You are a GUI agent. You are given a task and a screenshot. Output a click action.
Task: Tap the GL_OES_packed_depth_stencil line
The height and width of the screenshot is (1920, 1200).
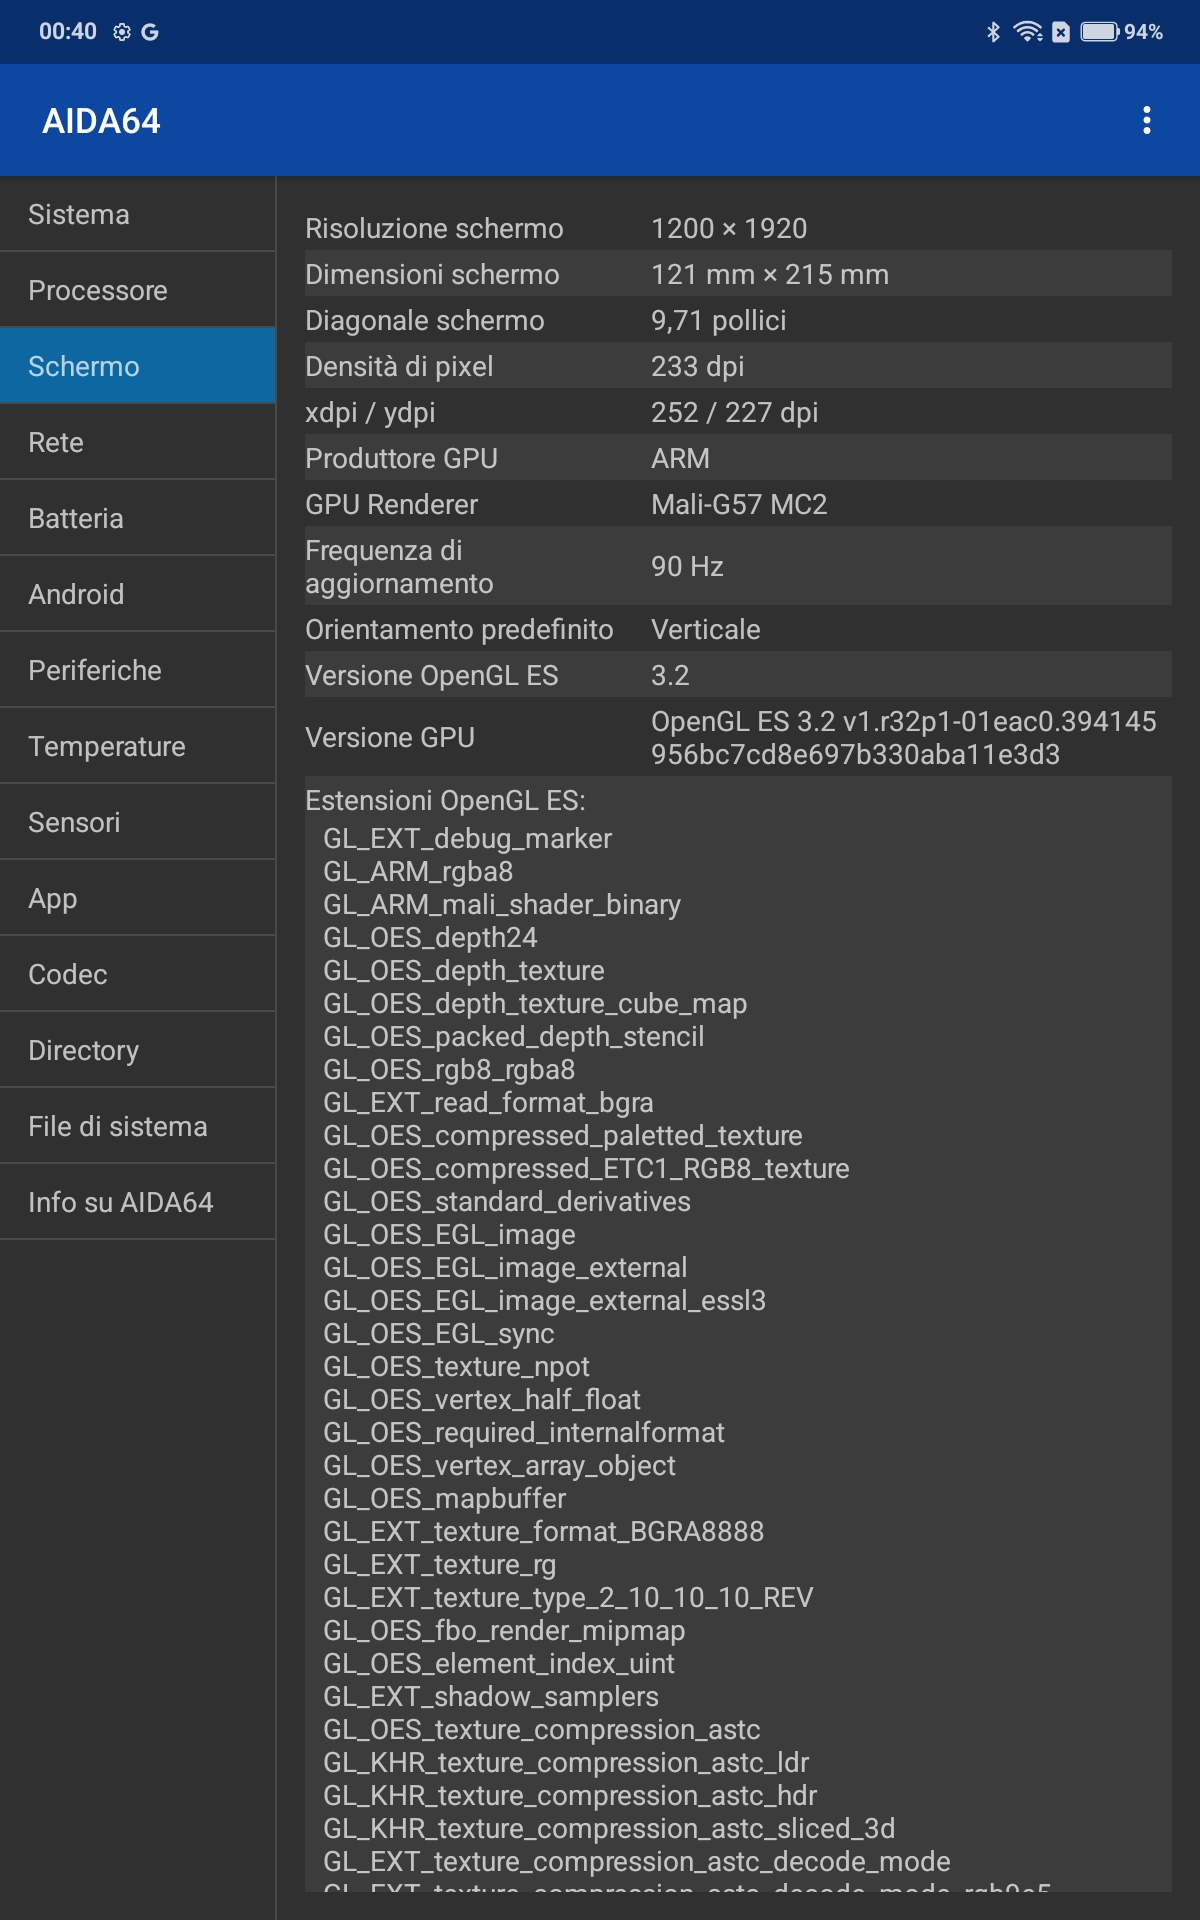tap(513, 1036)
